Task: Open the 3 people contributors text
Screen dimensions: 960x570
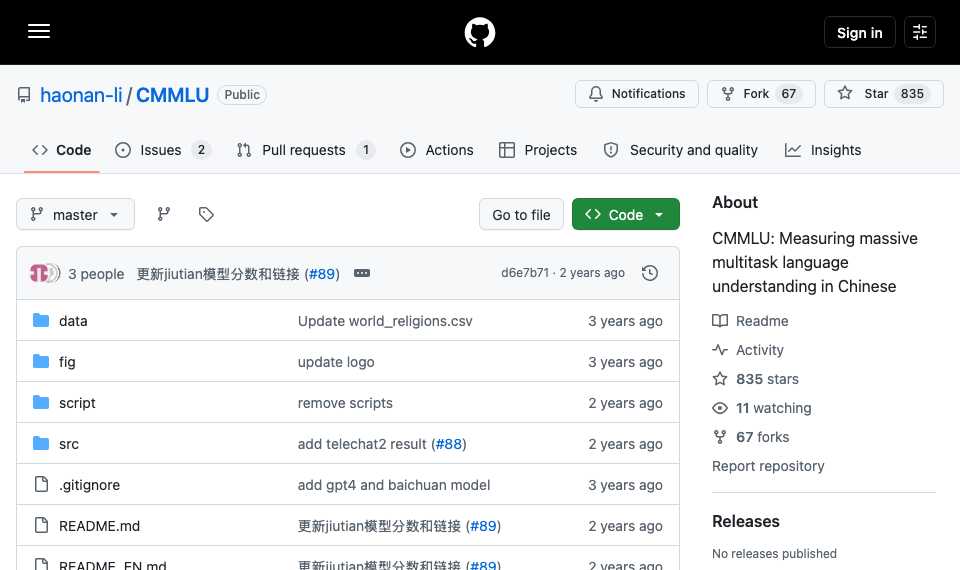Action: click(x=96, y=274)
